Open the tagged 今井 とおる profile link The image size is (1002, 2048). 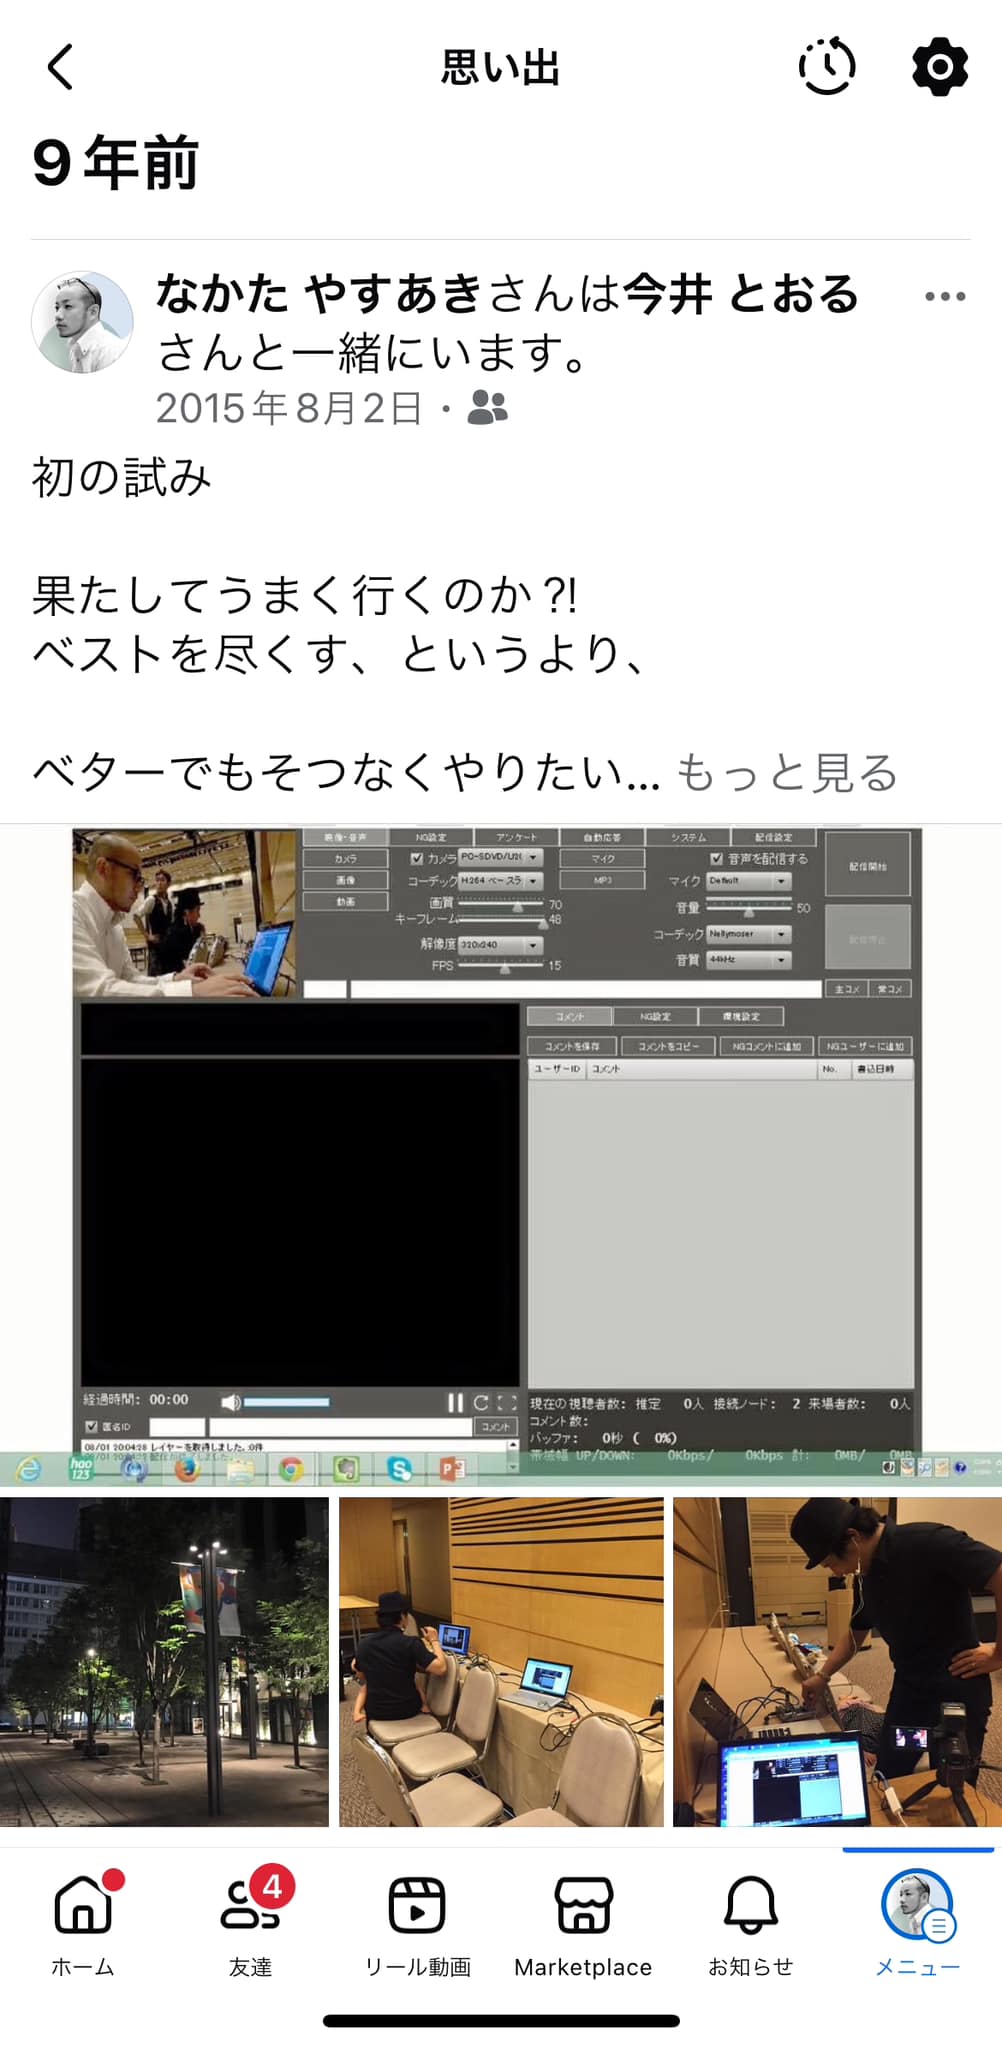[x=741, y=294]
